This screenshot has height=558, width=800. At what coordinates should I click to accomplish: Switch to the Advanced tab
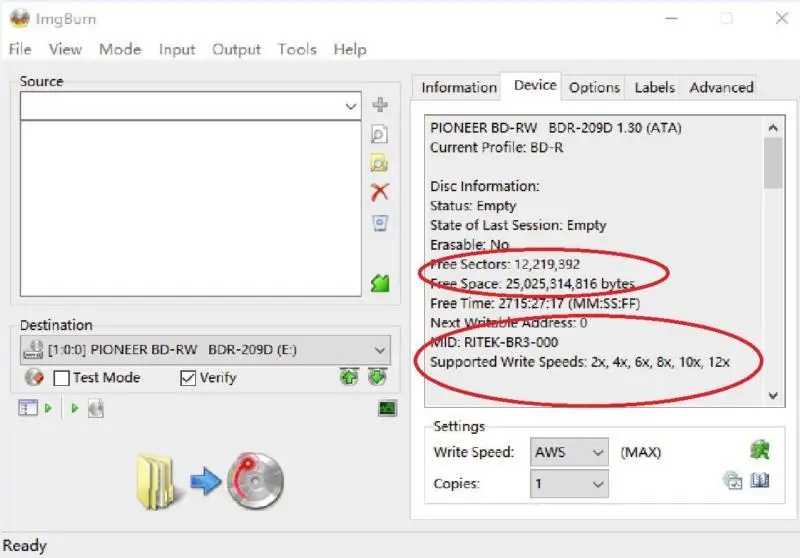pos(721,88)
